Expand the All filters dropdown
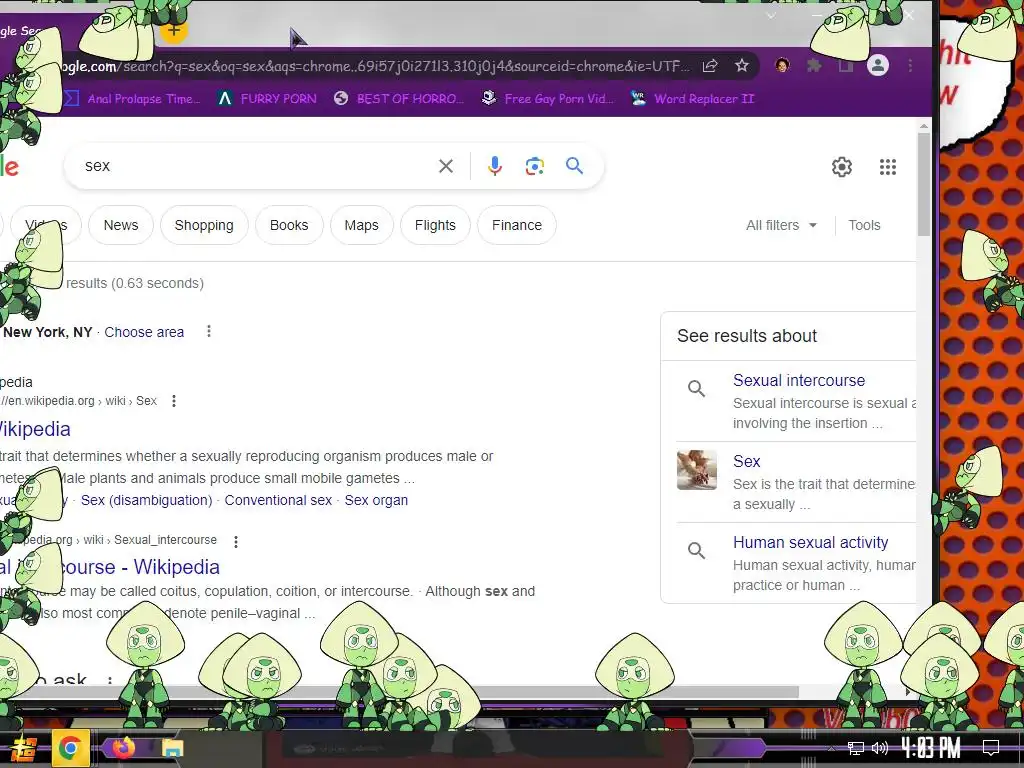The height and width of the screenshot is (768, 1024). [781, 225]
